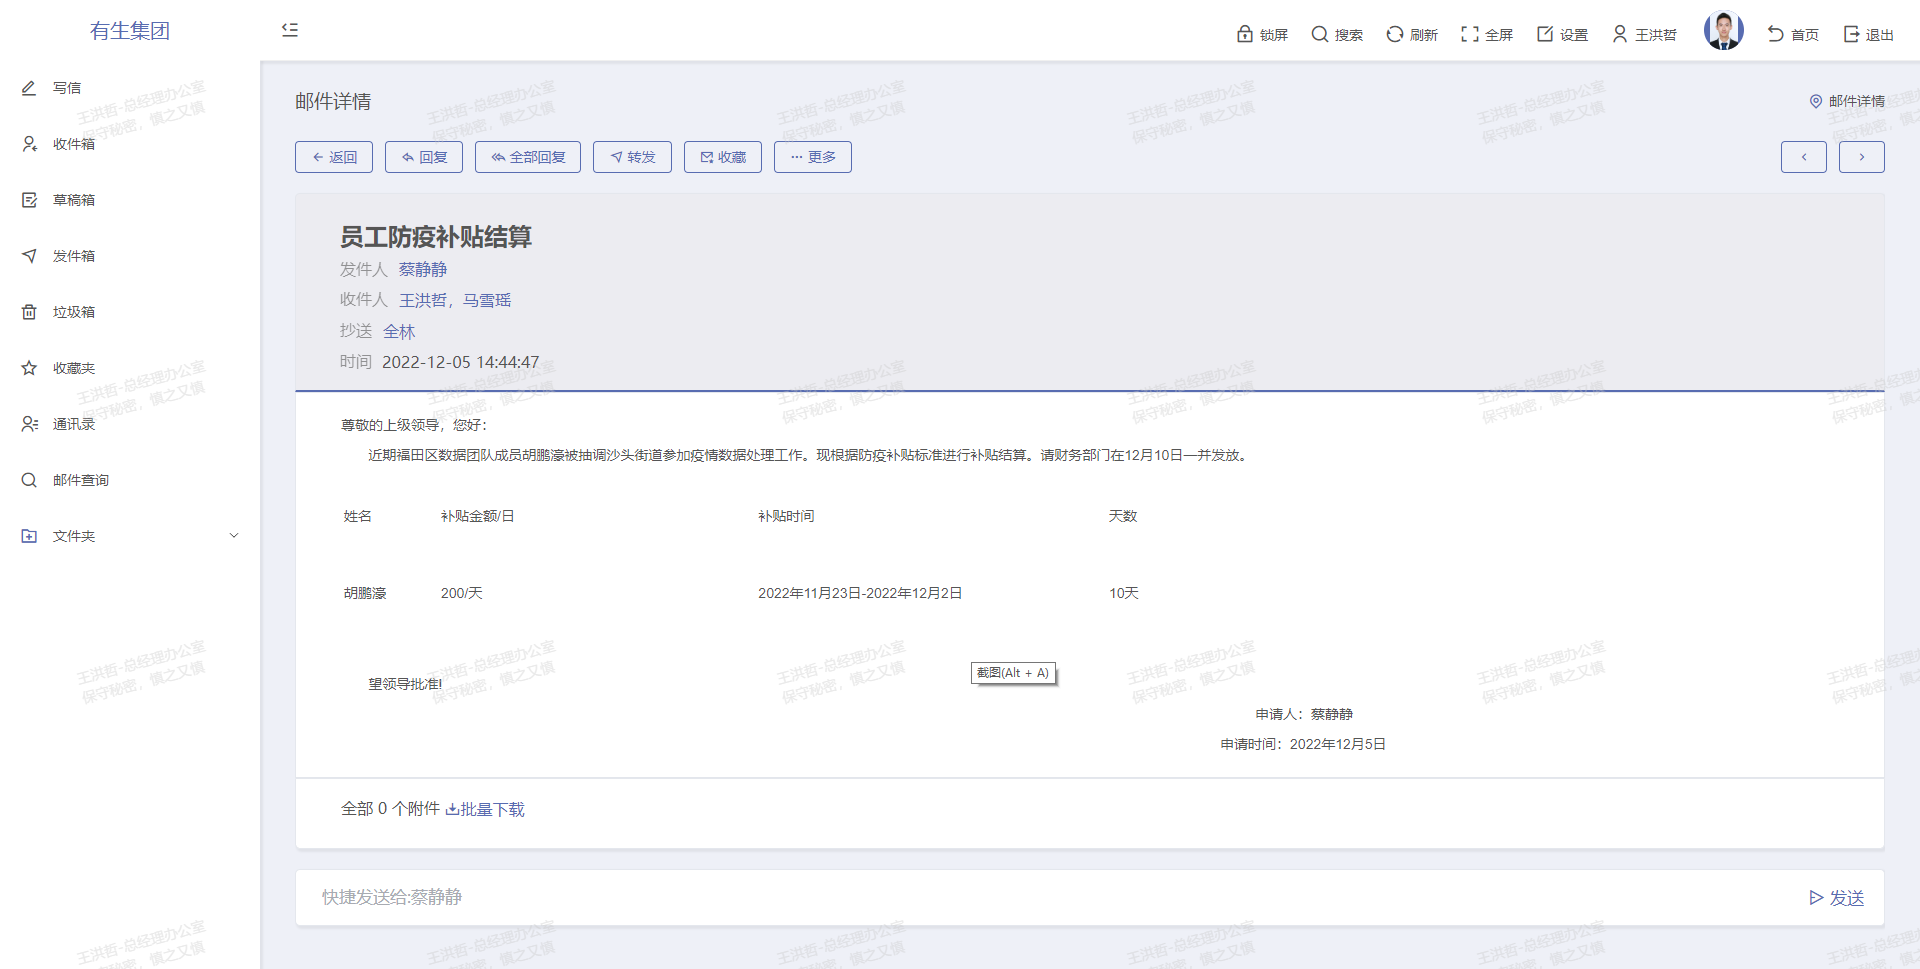This screenshot has width=1920, height=969.
Task: Open the compose mail (写信) menu item
Action: coord(67,88)
